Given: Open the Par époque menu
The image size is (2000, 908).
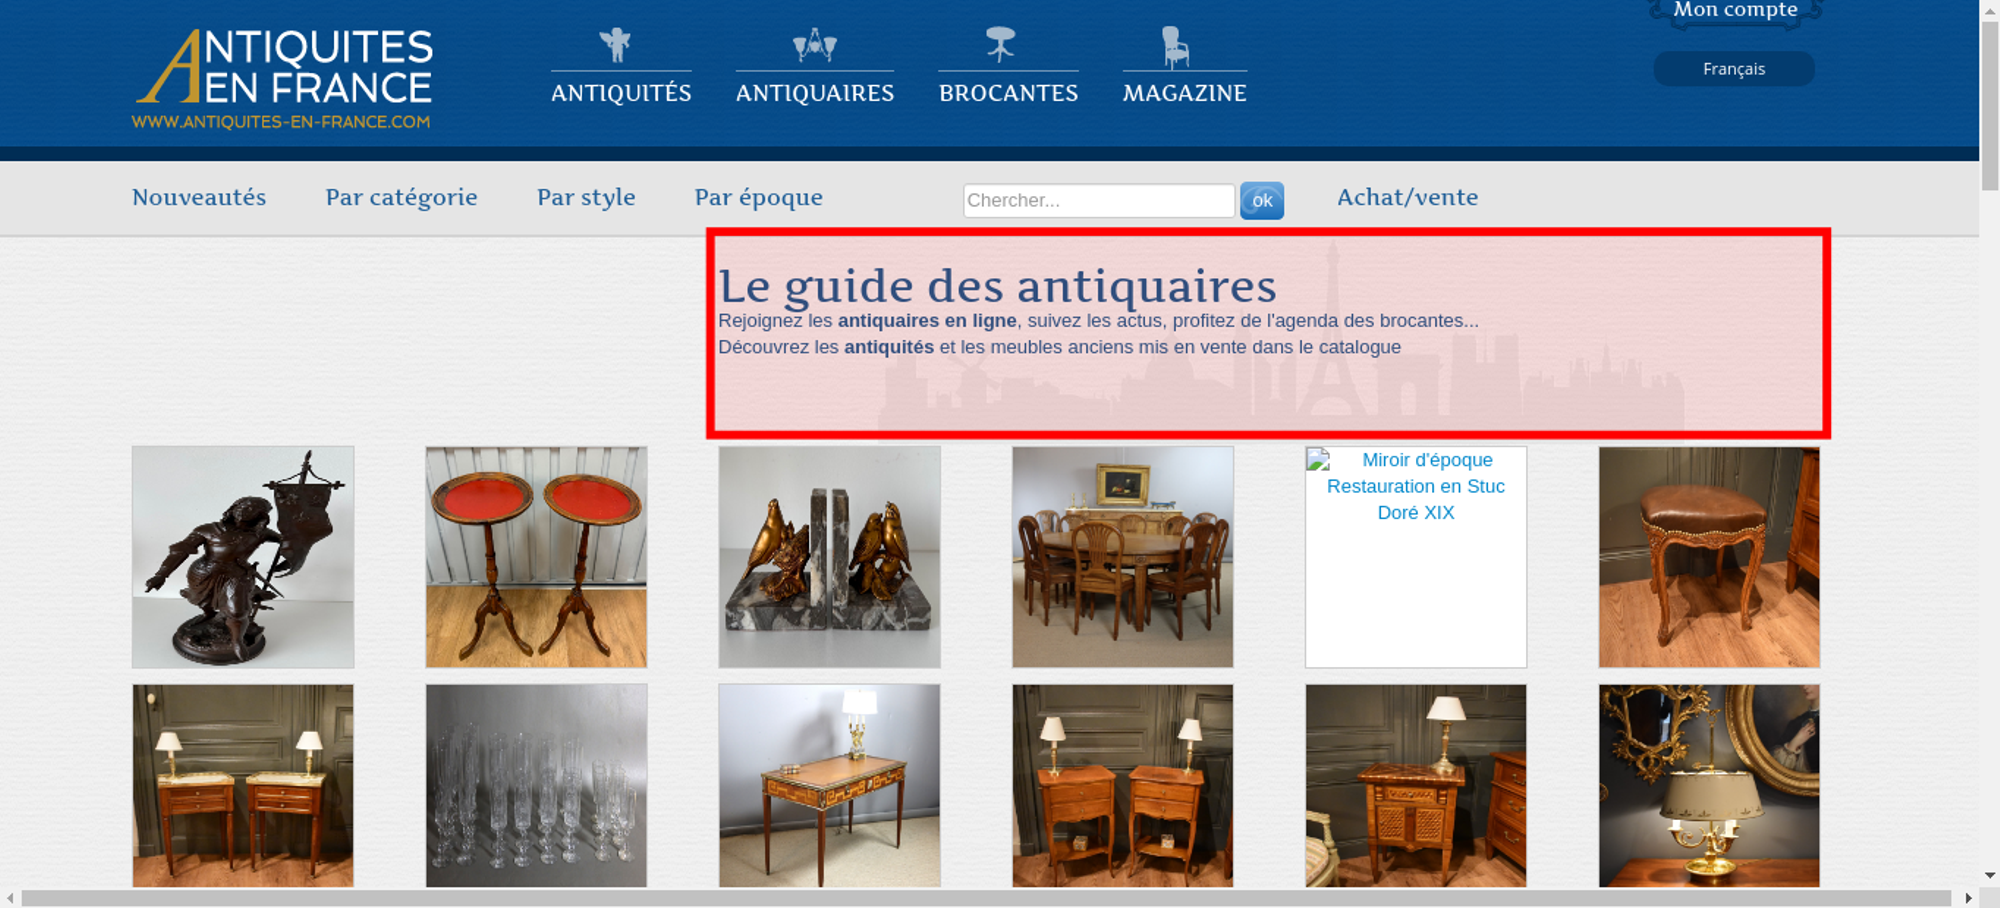Looking at the screenshot, I should [x=758, y=197].
